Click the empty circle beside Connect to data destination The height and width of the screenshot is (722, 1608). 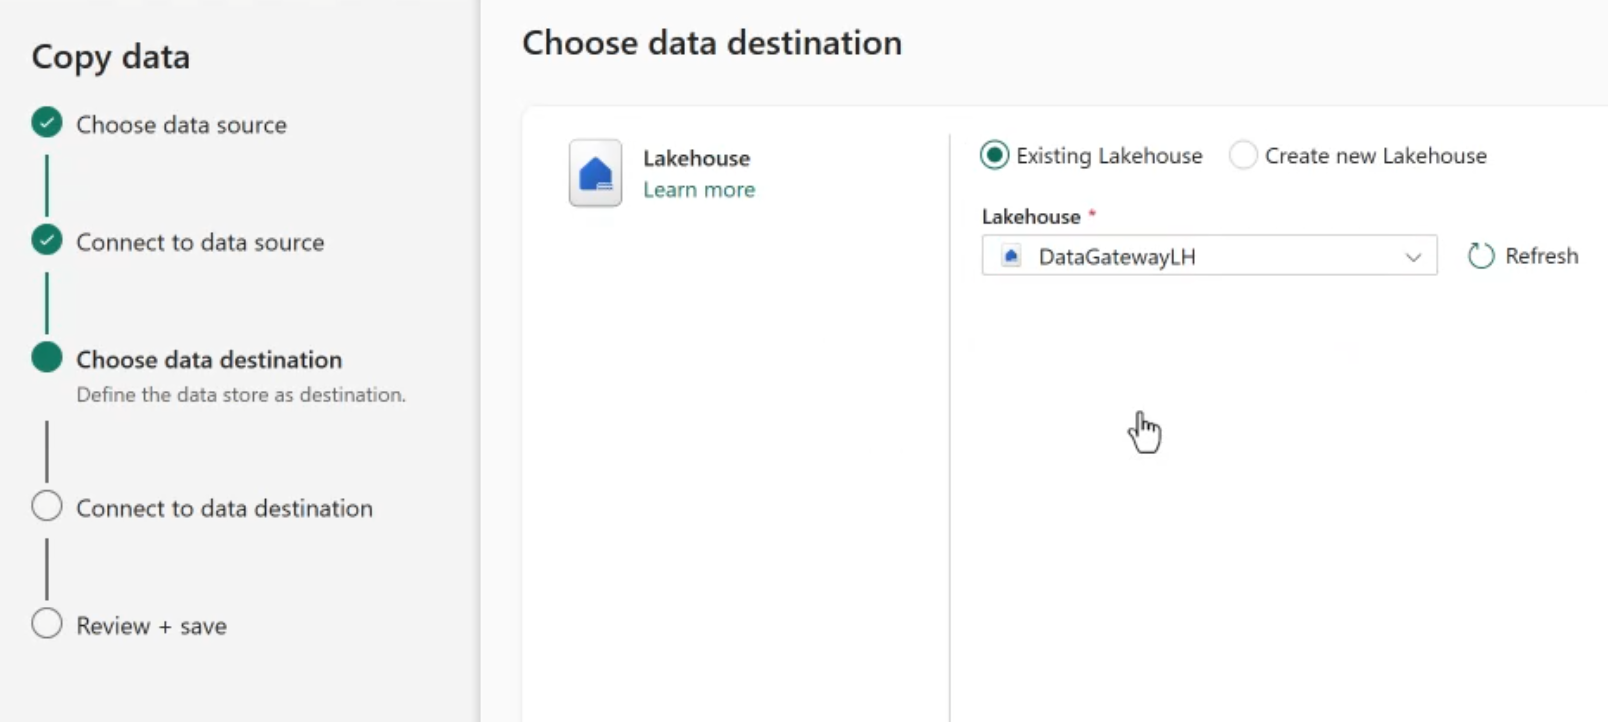tap(47, 507)
